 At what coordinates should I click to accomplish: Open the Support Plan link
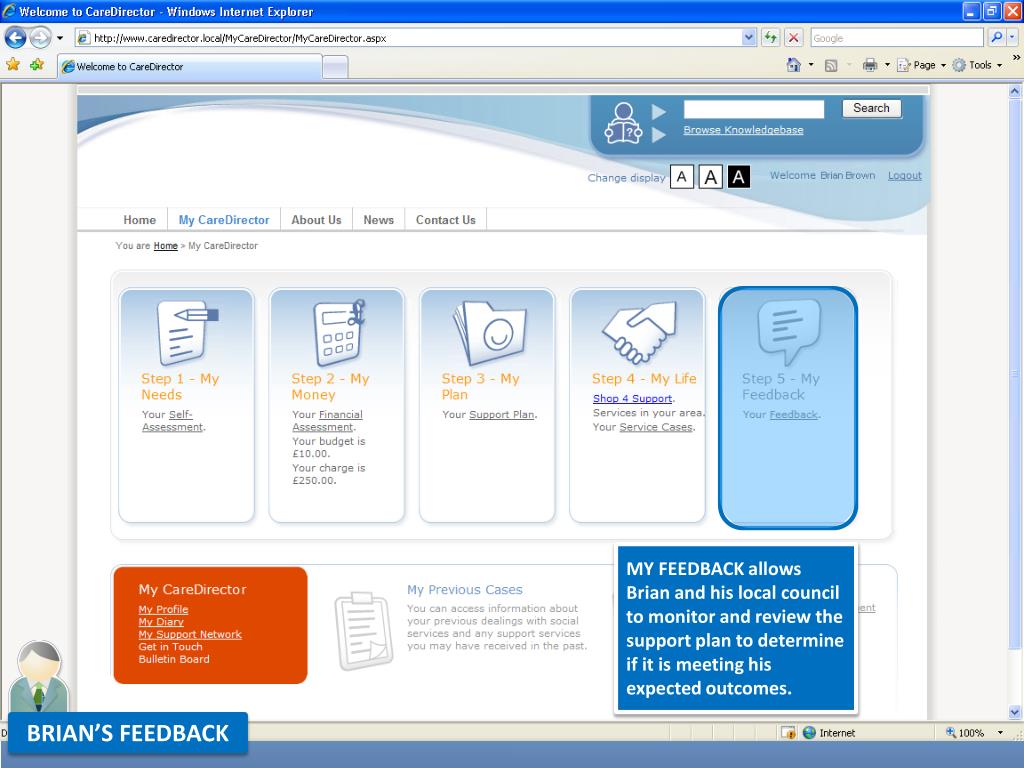click(x=502, y=415)
